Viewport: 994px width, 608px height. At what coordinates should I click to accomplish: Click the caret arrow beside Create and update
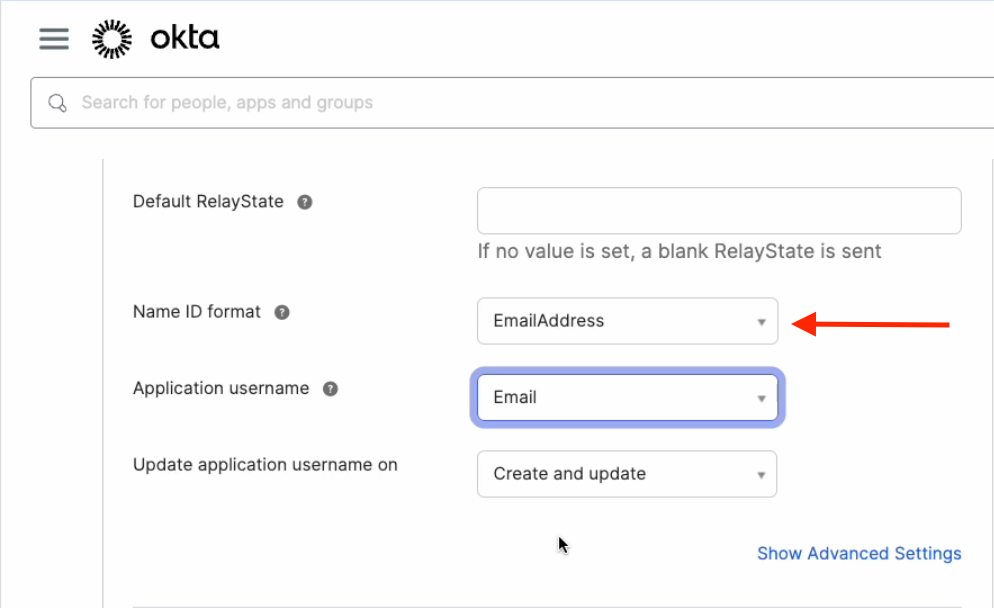761,475
